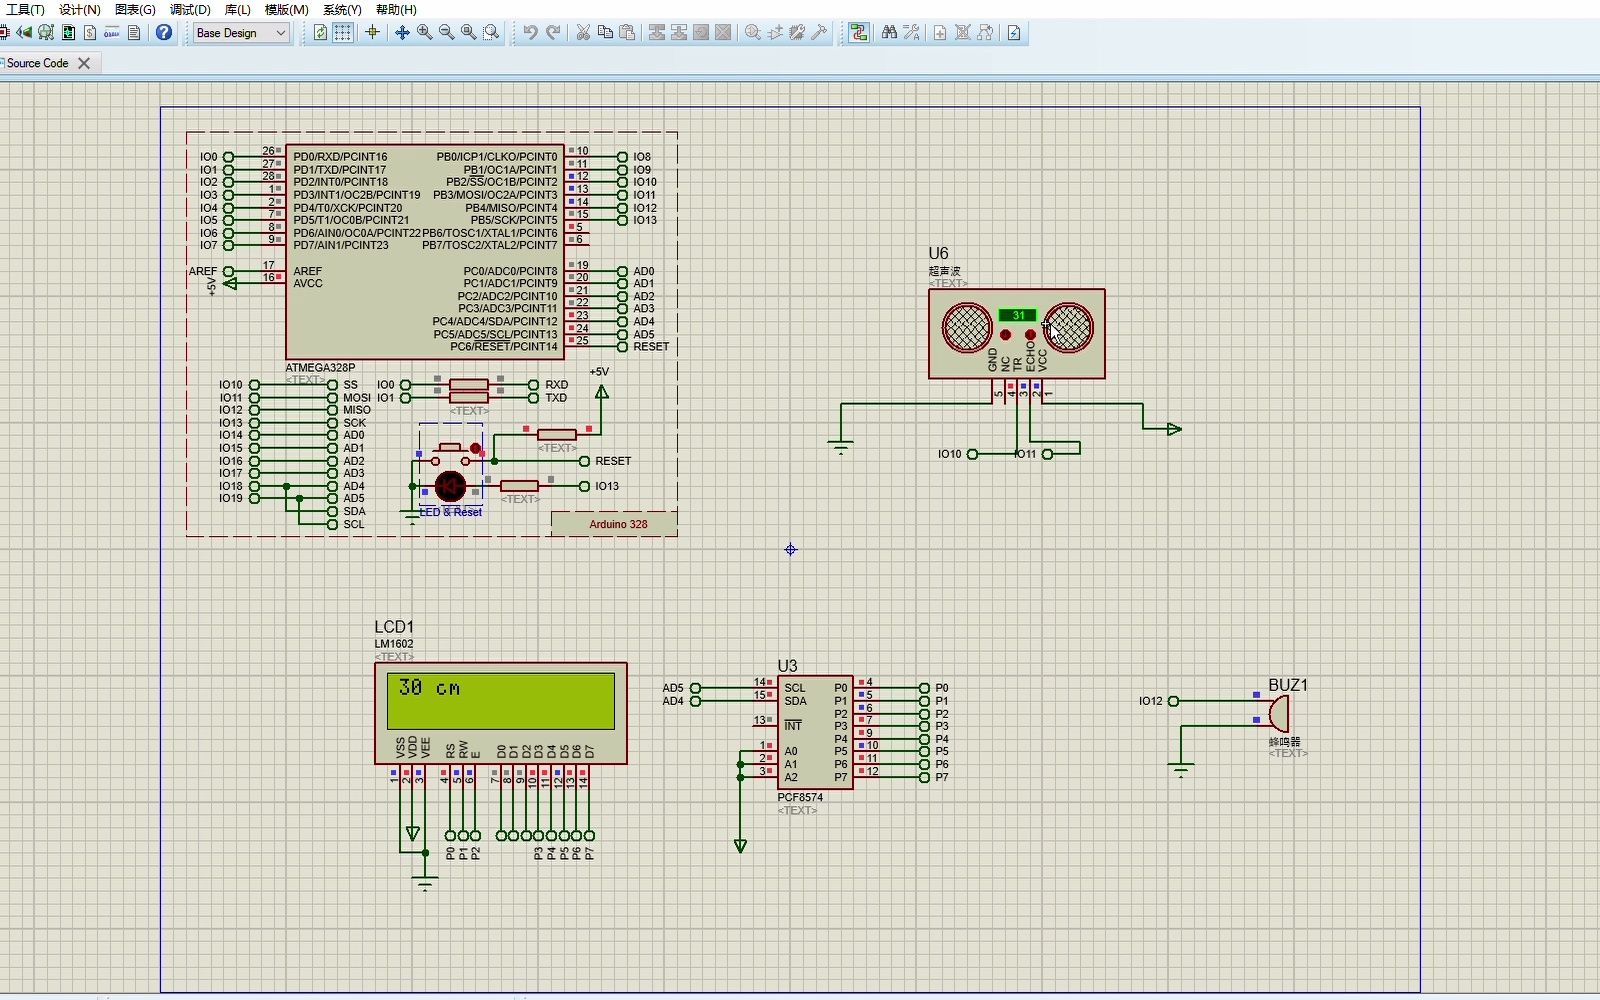Open the Base Design variant dropdown
The image size is (1600, 1000).
click(x=241, y=33)
